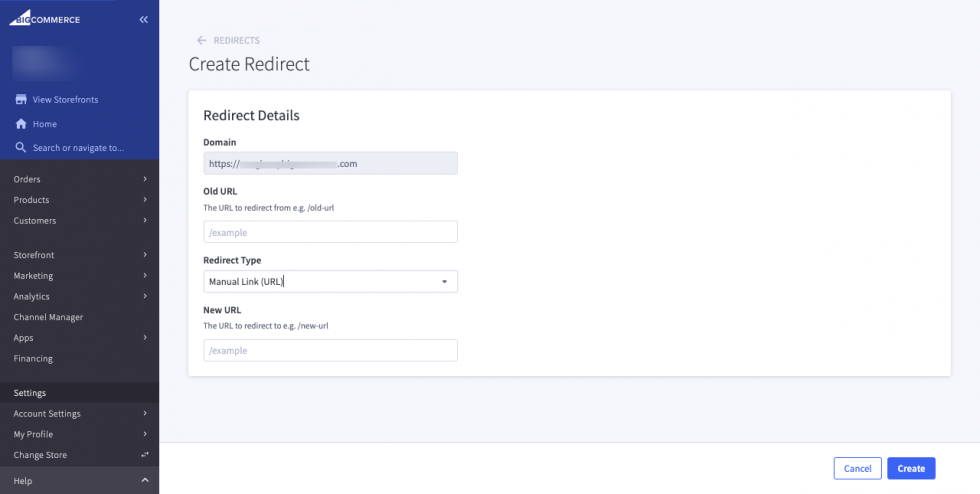
Task: Open the Redirect Type dropdown
Action: click(x=330, y=282)
